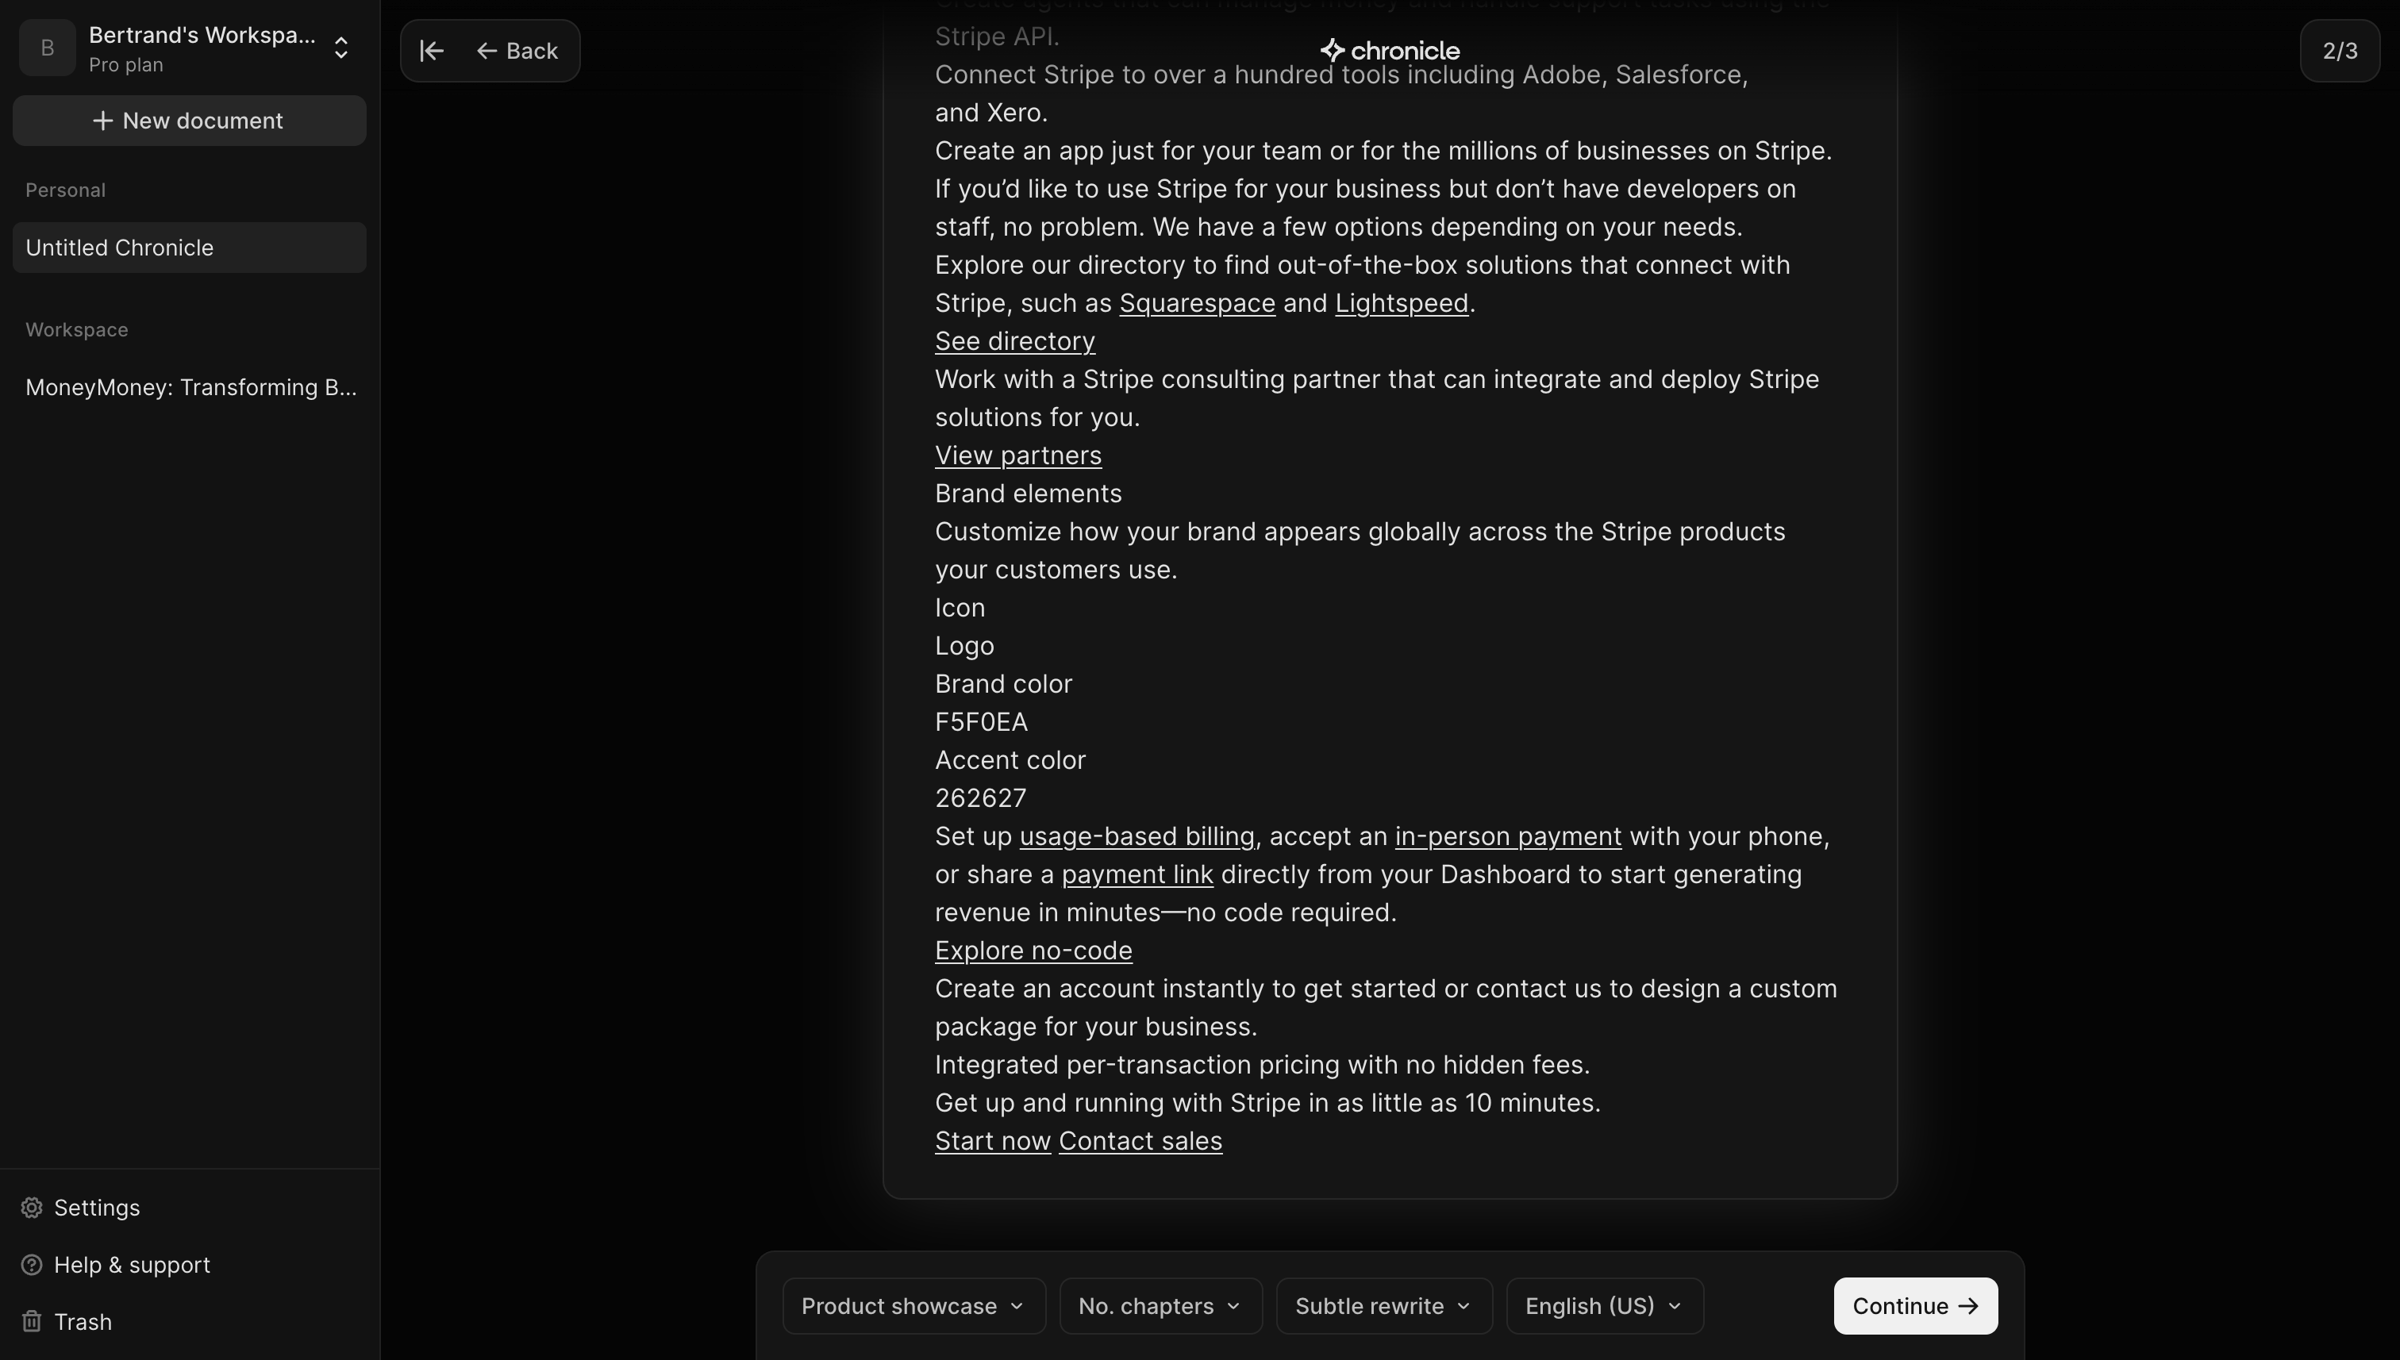
Task: Change the English (US) language dropdown
Action: pos(1605,1306)
